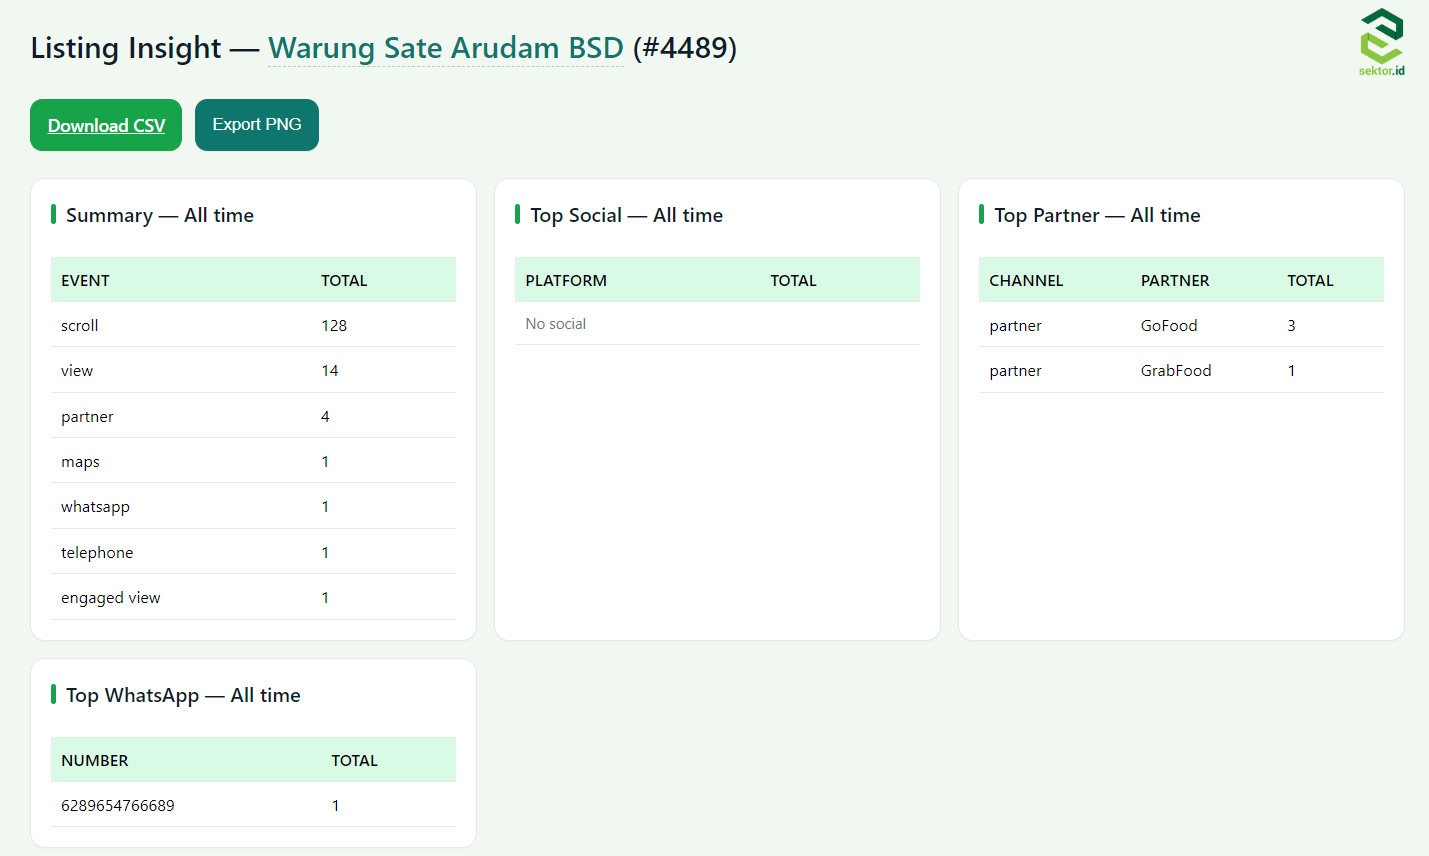Click the GoFood partner row
This screenshot has height=856, width=1429.
click(1169, 325)
